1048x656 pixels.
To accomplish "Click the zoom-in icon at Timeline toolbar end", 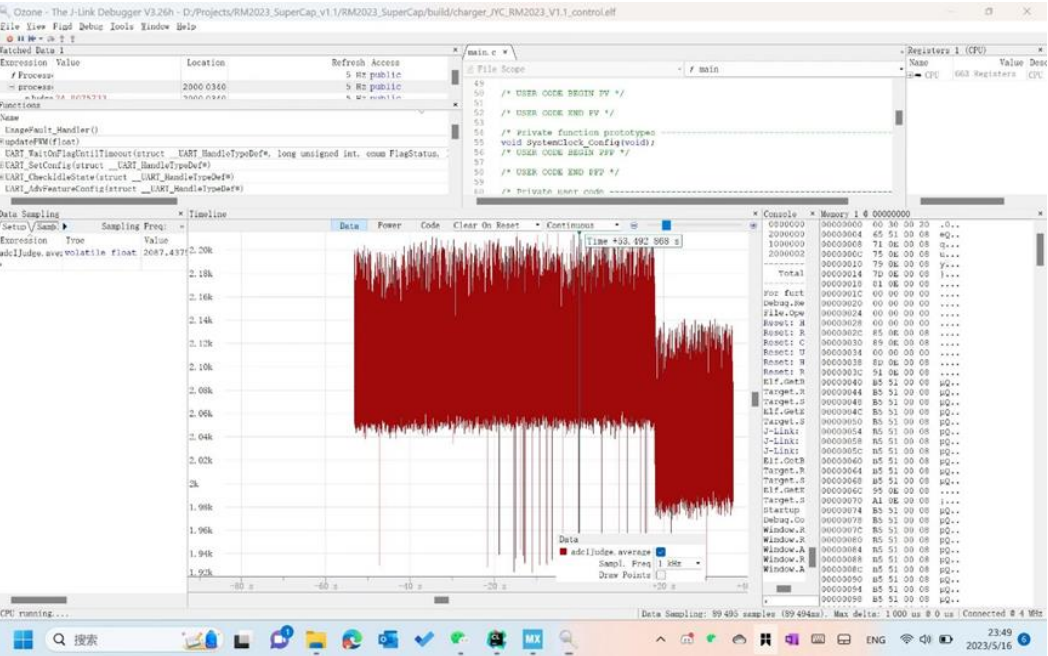I will click(753, 226).
